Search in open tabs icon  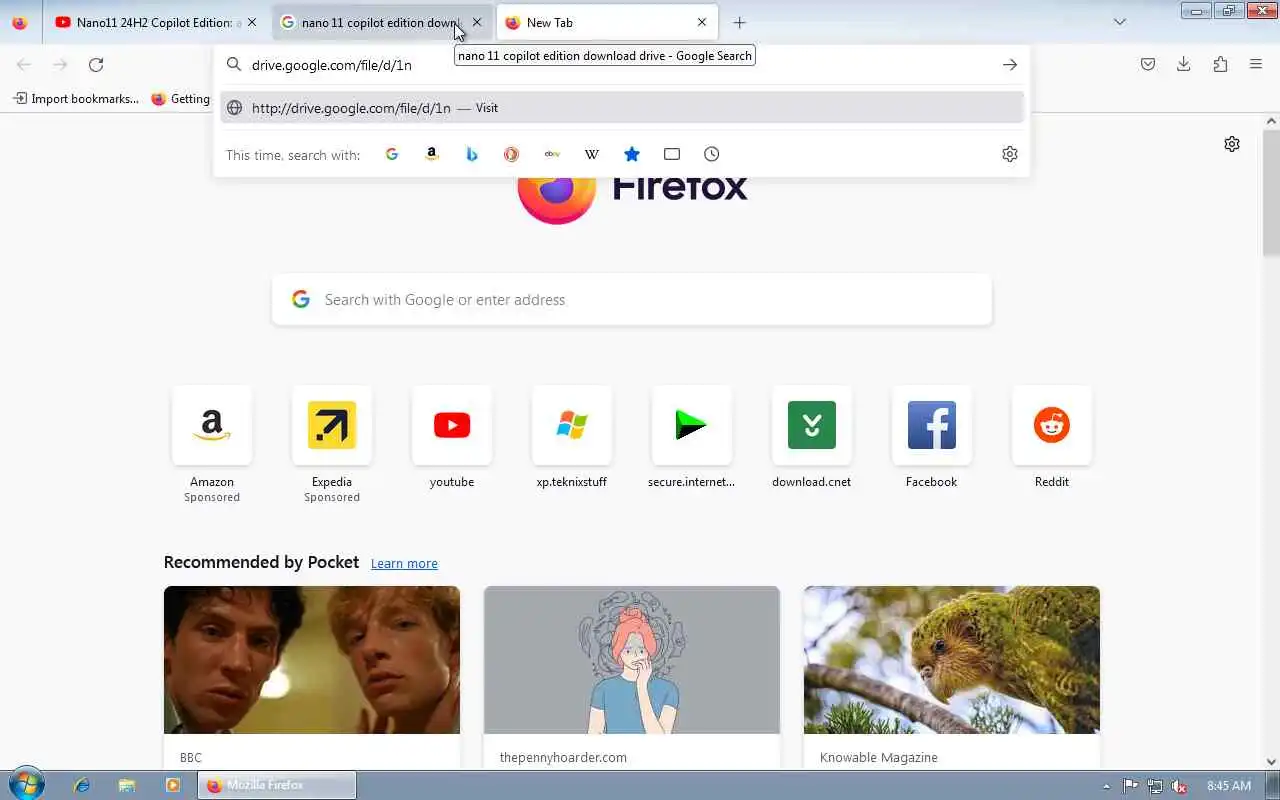point(672,154)
